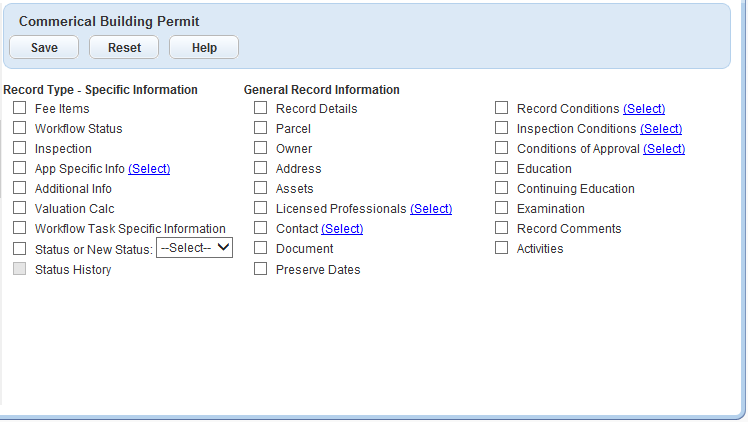This screenshot has height=422, width=748.
Task: Enable the Parcel checkbox
Action: pyautogui.click(x=261, y=128)
